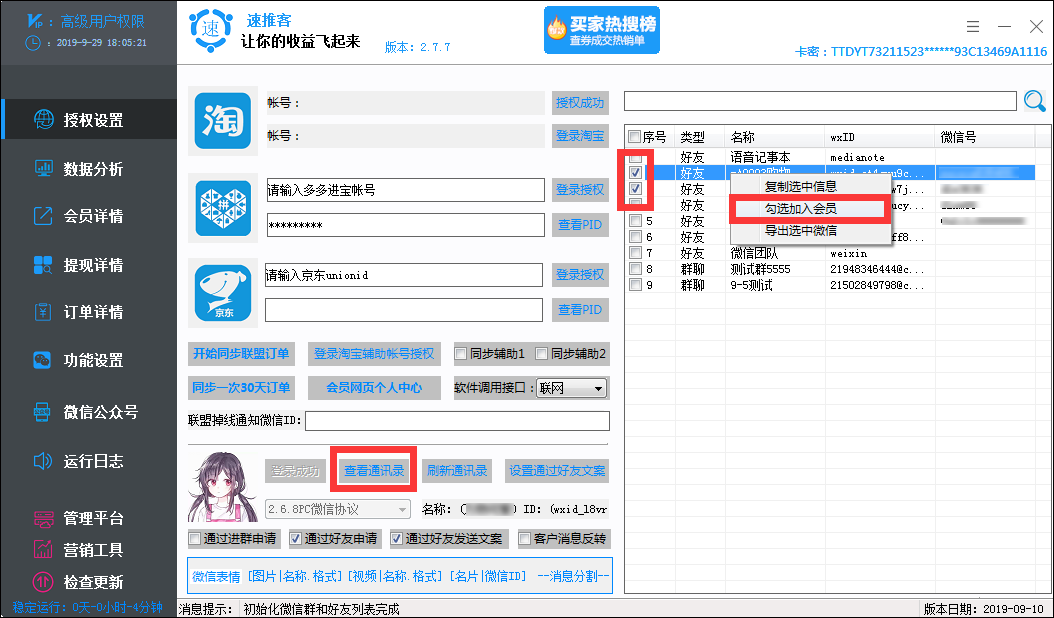Click the [视频|名称.格式] format link
The width and height of the screenshot is (1054, 618).
(395, 576)
